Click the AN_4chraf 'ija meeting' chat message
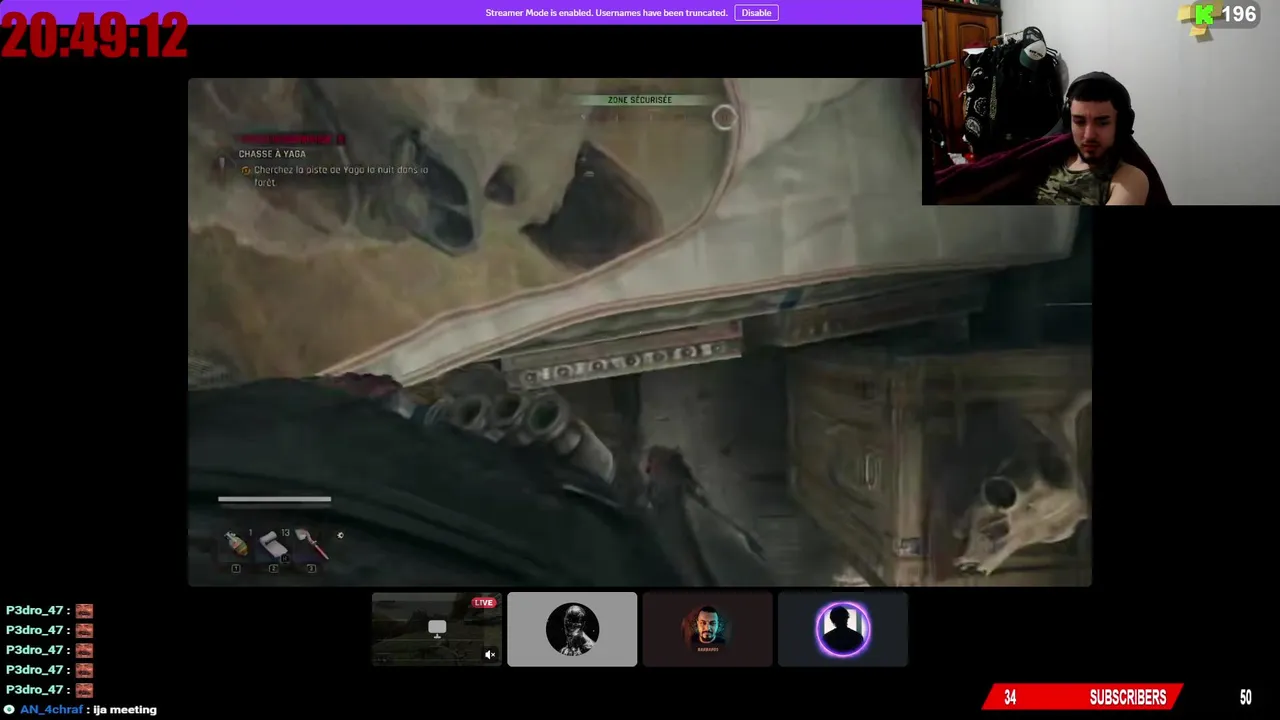 [80, 709]
